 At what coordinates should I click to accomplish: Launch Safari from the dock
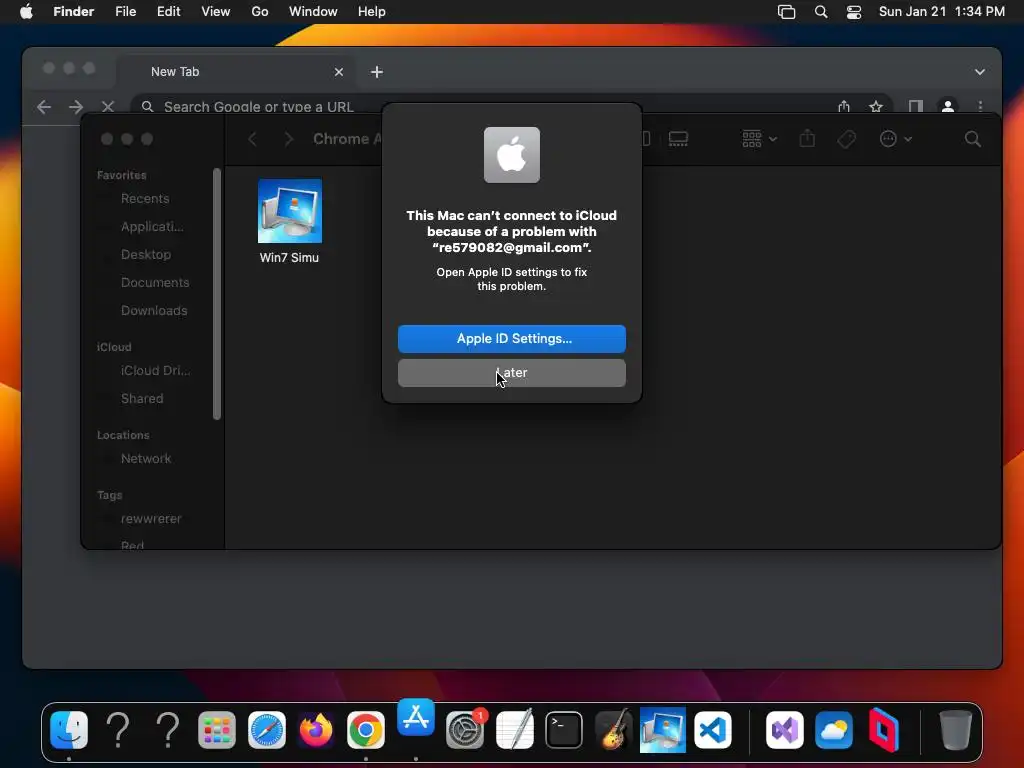pyautogui.click(x=266, y=729)
